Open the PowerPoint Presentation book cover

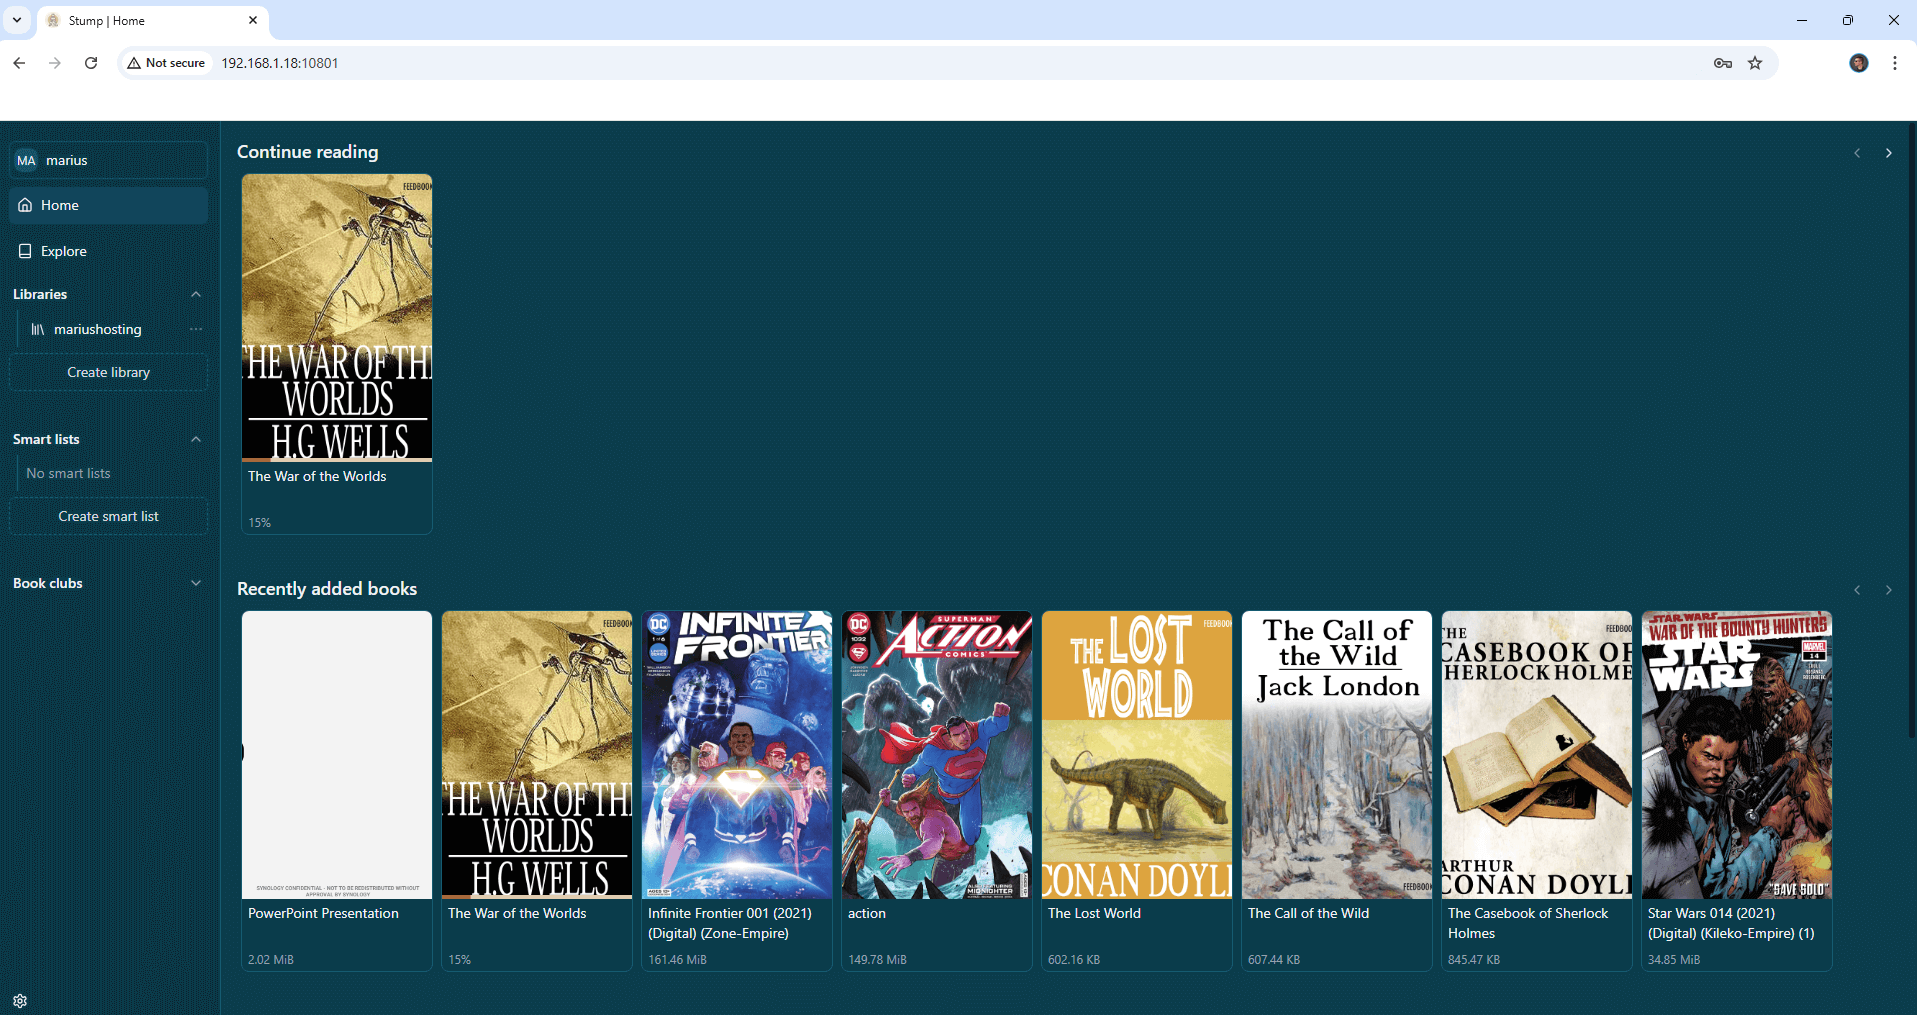pos(337,755)
